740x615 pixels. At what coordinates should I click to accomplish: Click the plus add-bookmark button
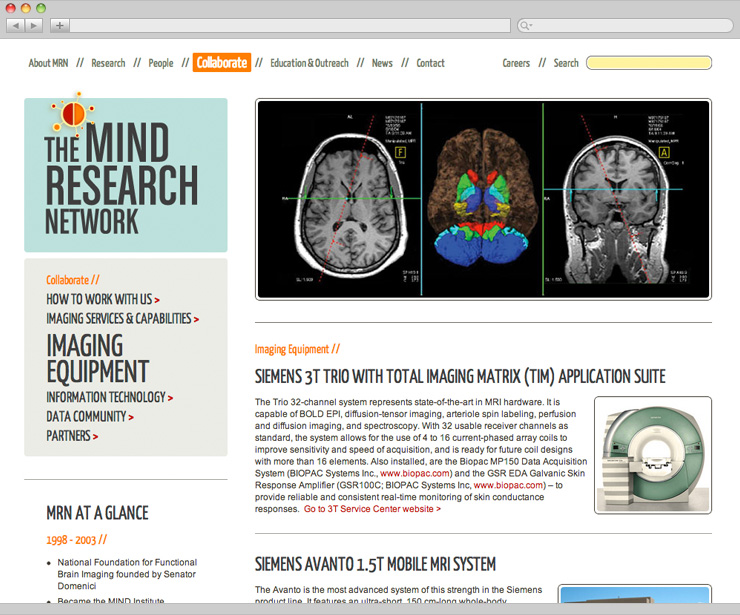60,25
